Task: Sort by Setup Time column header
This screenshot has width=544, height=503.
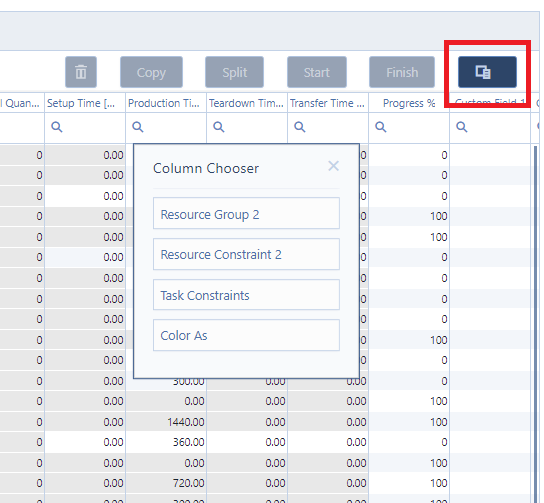Action: click(x=85, y=103)
